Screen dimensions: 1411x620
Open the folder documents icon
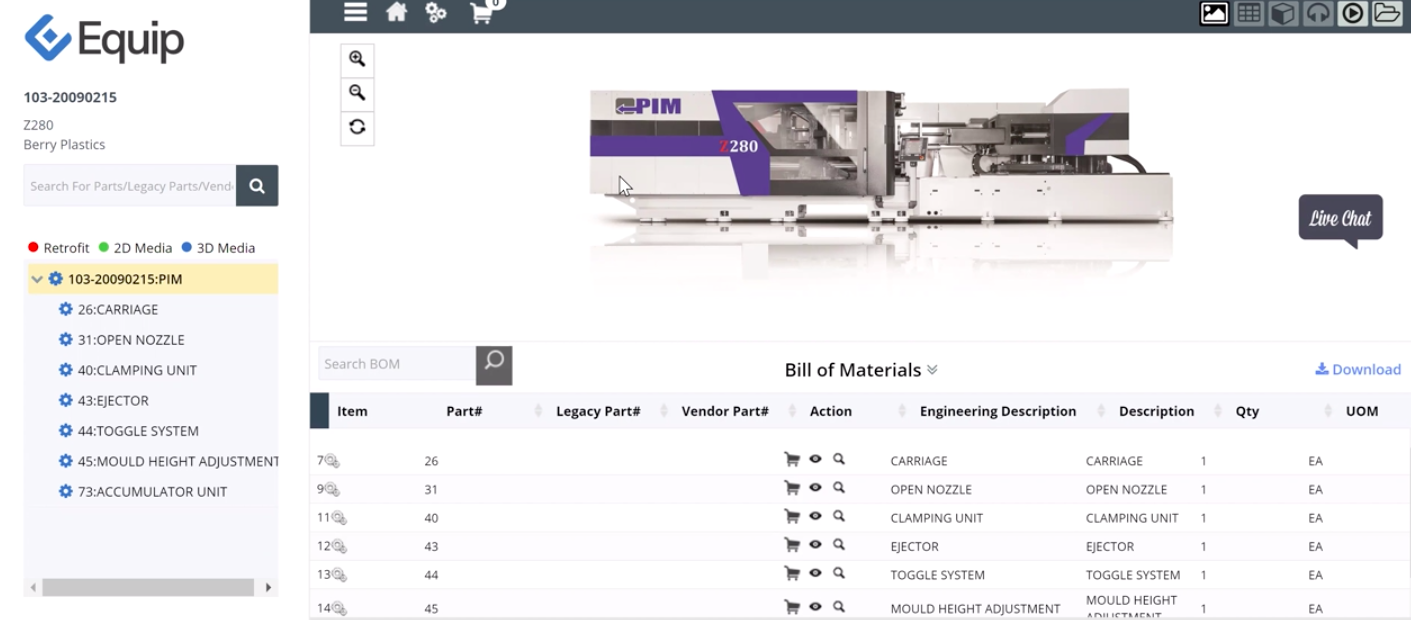tap(1387, 13)
